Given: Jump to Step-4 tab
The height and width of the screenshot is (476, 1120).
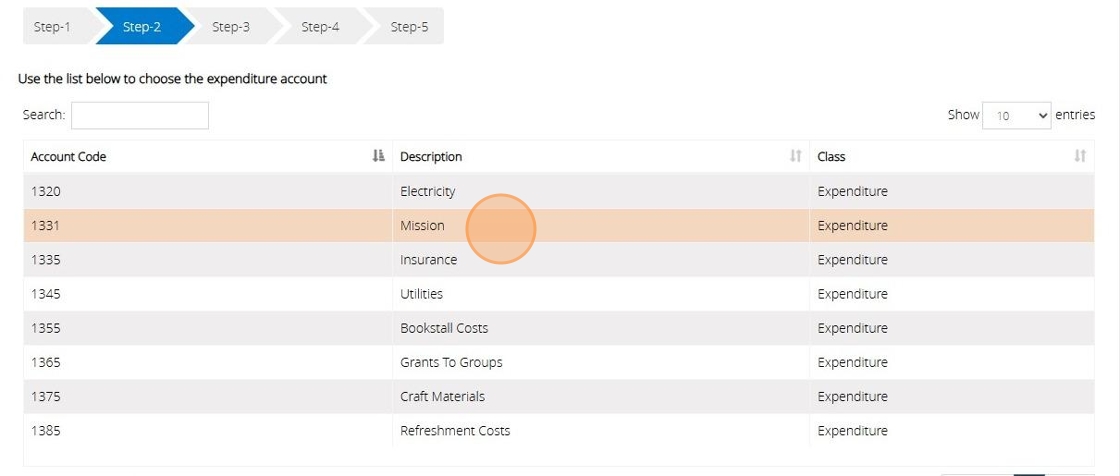Looking at the screenshot, I should [x=320, y=27].
